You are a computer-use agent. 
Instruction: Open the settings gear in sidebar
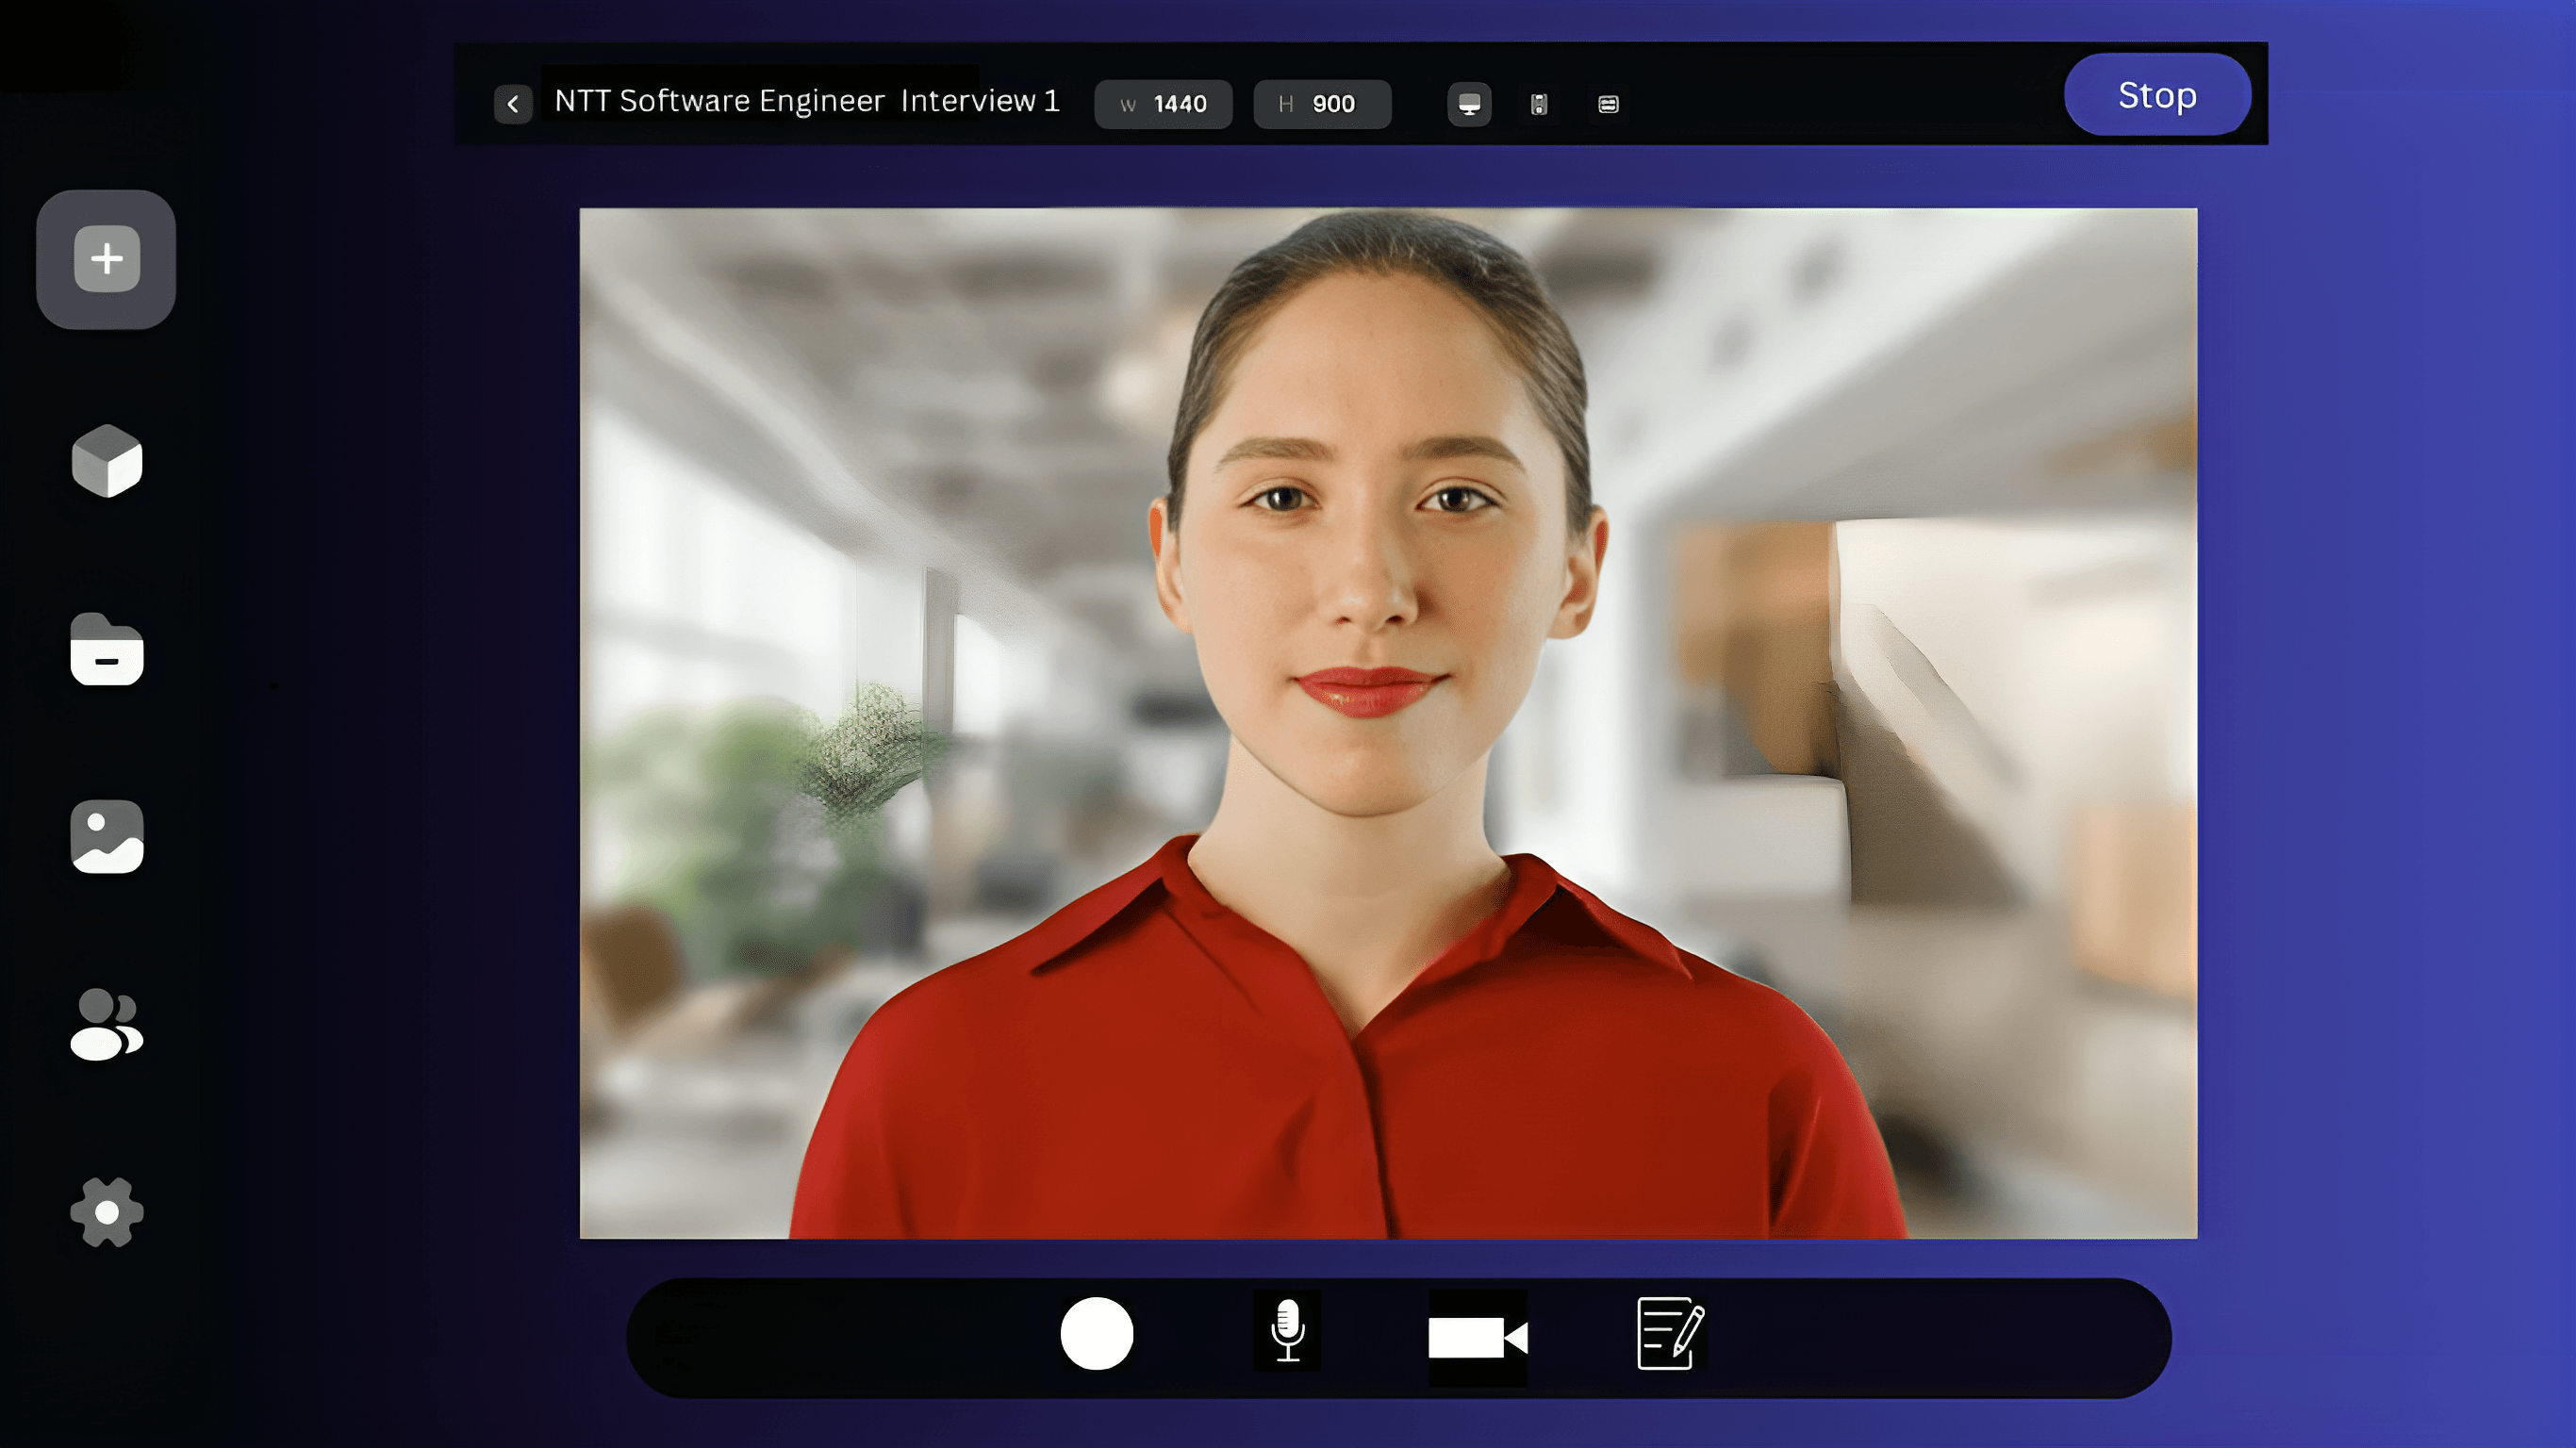click(107, 1212)
